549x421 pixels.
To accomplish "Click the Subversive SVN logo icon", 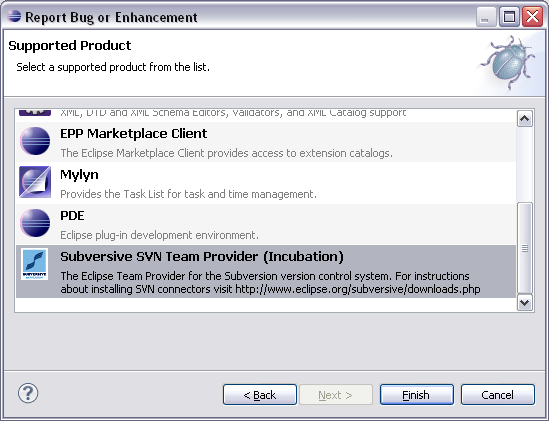I will coord(34,264).
